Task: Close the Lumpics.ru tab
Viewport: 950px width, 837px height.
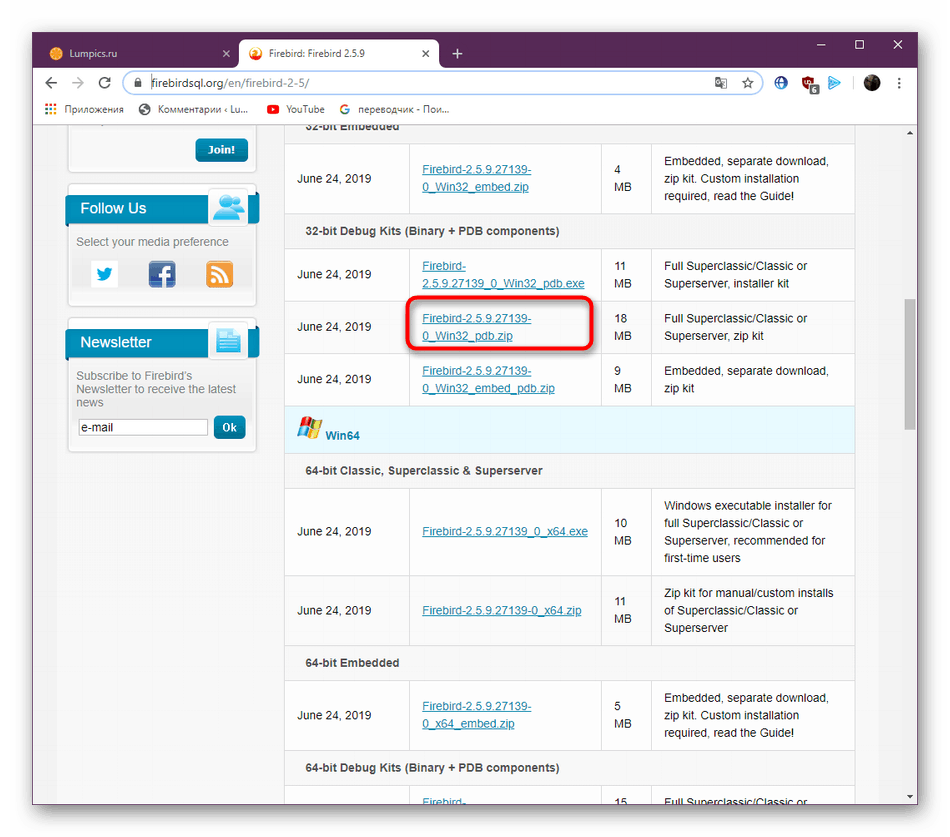Action: (x=226, y=53)
